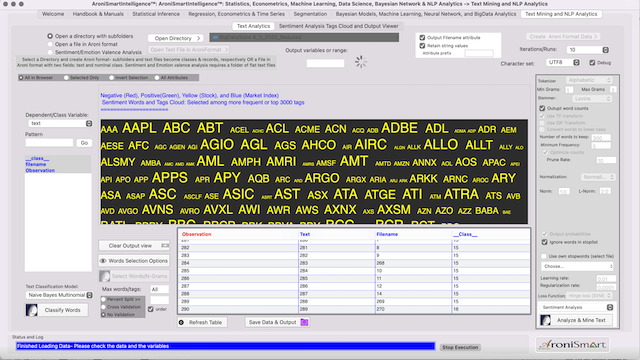Click Create Aroni Format Data button
This screenshot has width=640, height=360.
563,37
